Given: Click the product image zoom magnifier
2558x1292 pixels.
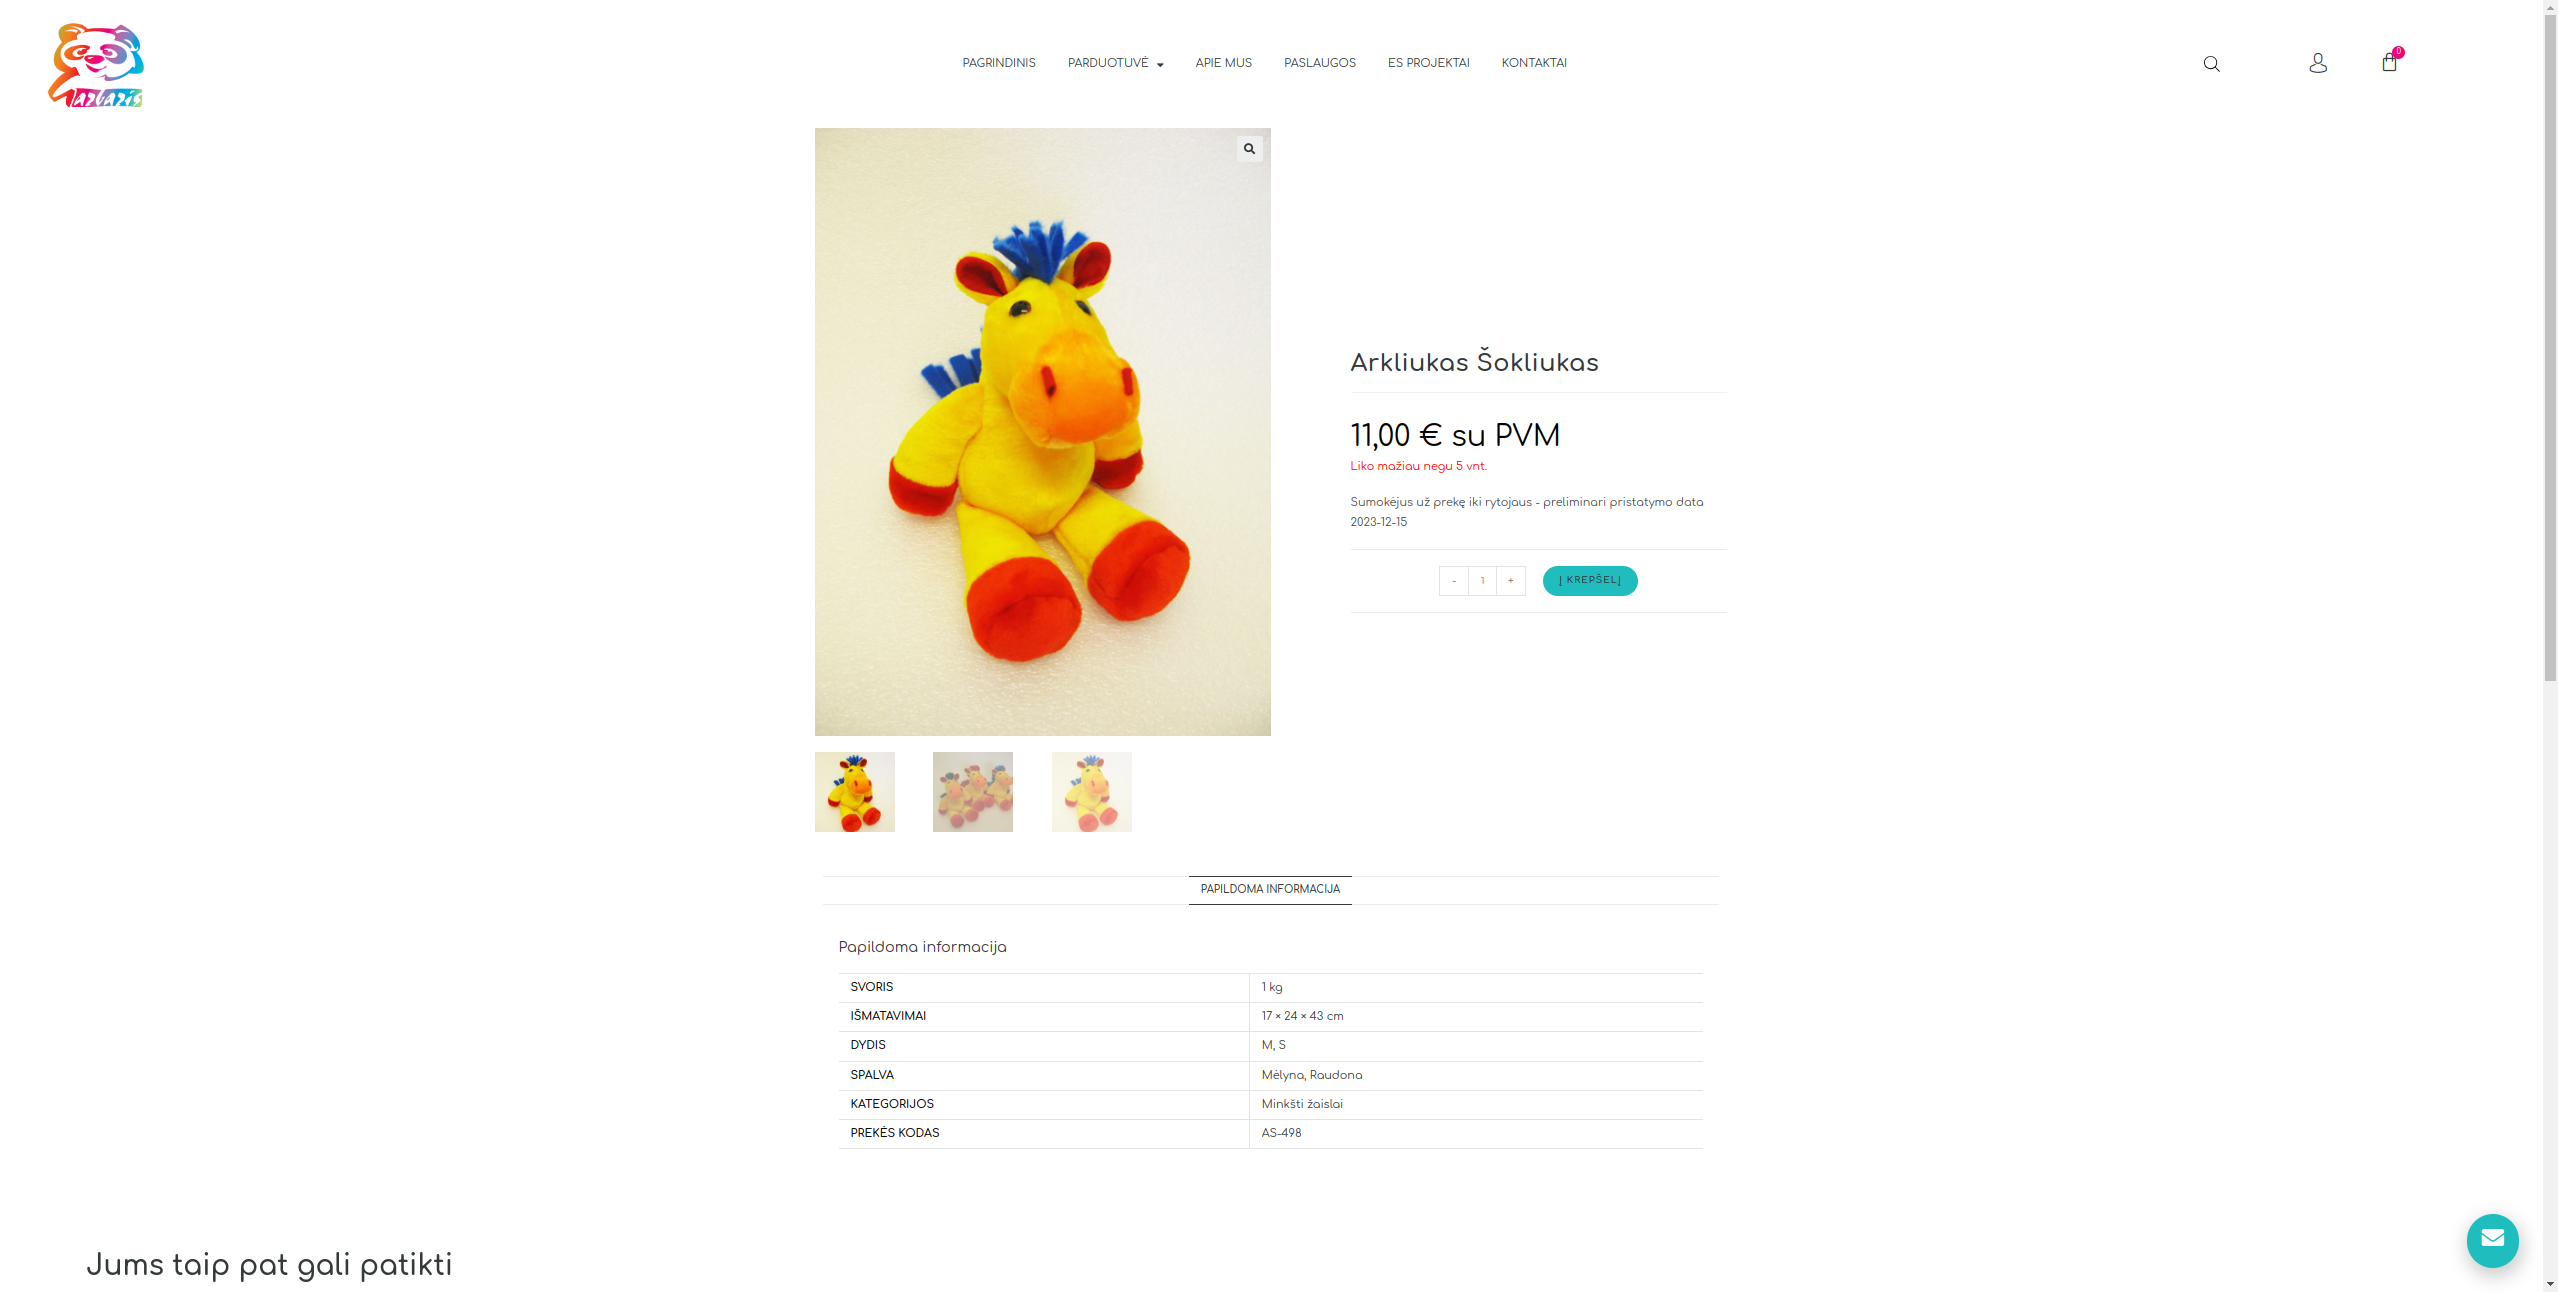Looking at the screenshot, I should 1249,149.
